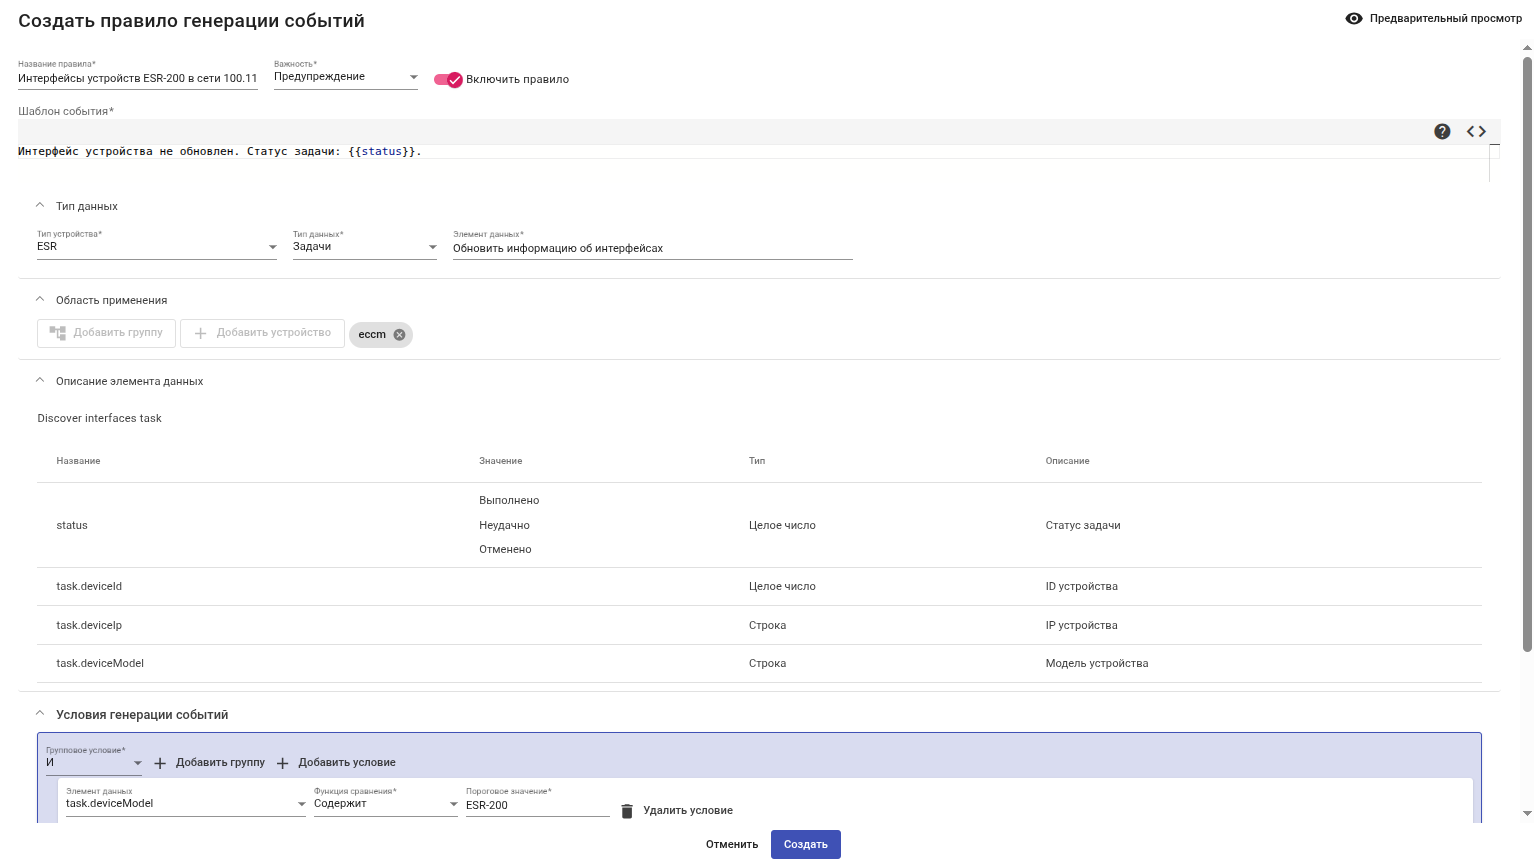Click the plus icon beside "Добавить условие"
Screen dimensions: 1534x864
click(x=282, y=763)
